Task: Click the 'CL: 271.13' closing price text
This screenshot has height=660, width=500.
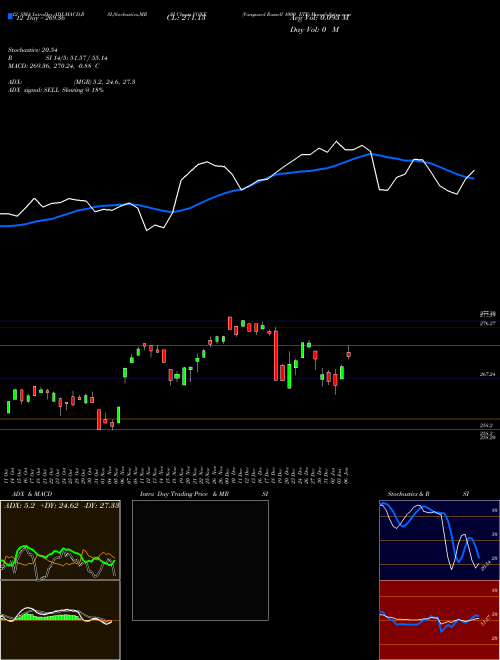Action: point(186,18)
